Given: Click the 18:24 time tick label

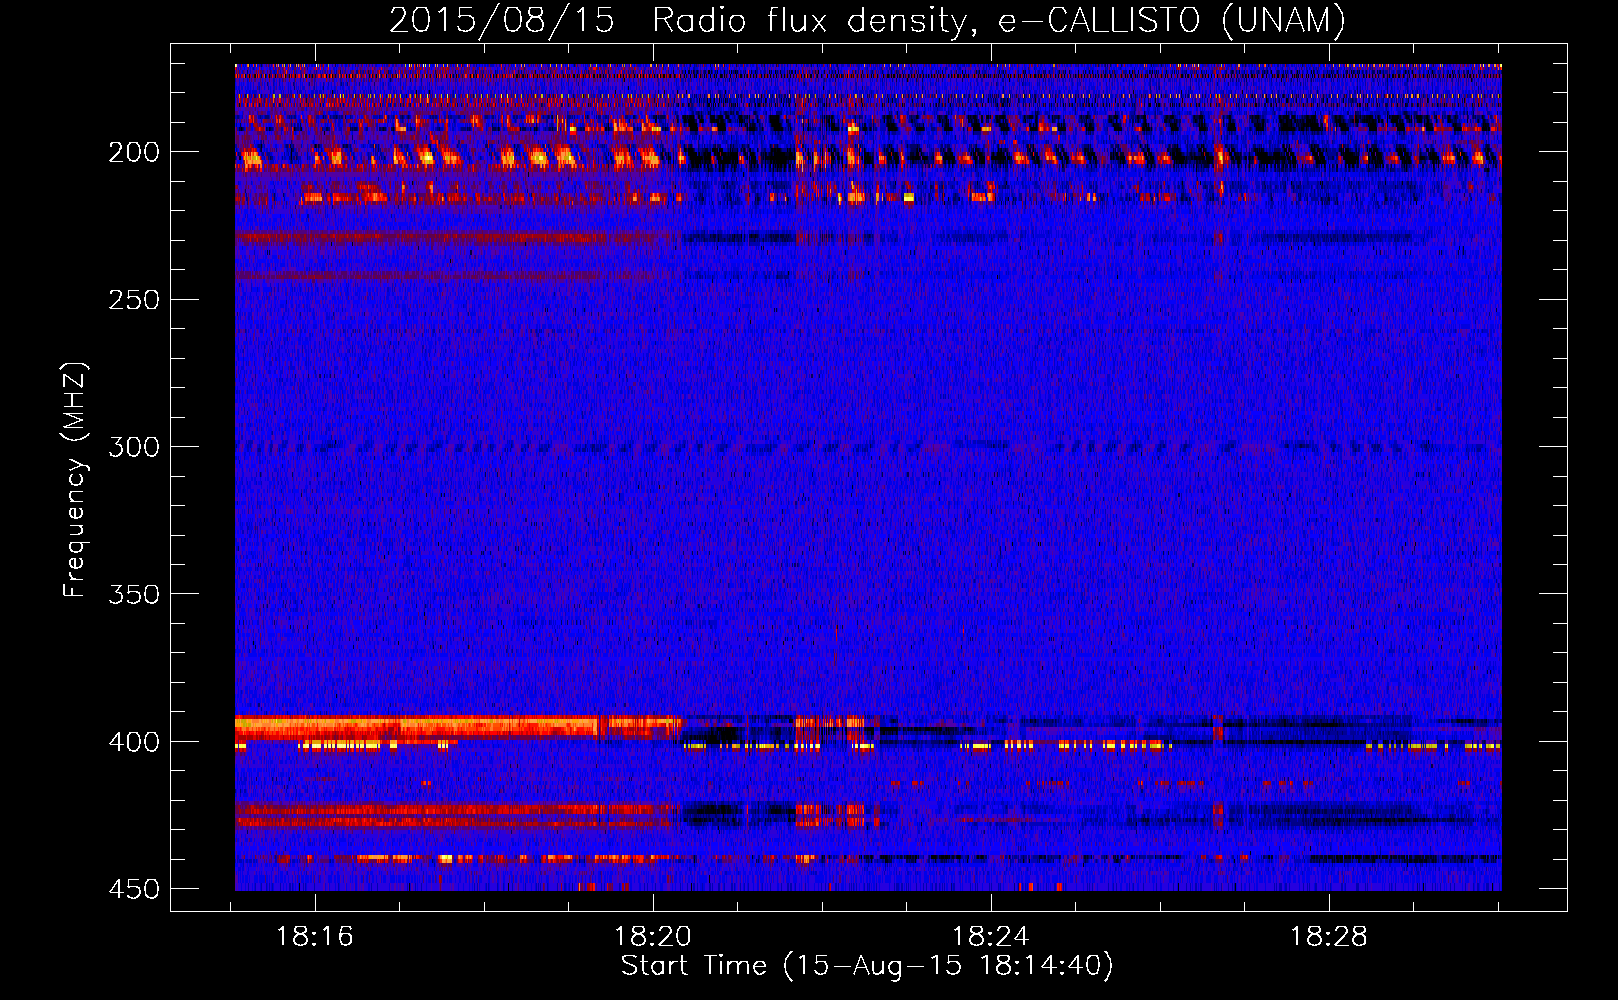Looking at the screenshot, I should [x=991, y=937].
